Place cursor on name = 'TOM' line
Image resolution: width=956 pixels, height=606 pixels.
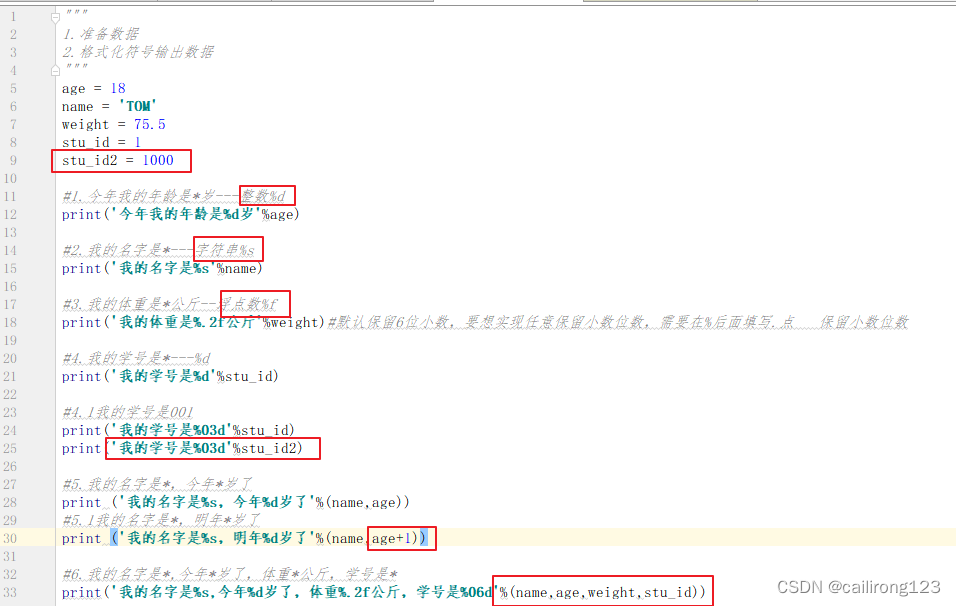[x=109, y=106]
